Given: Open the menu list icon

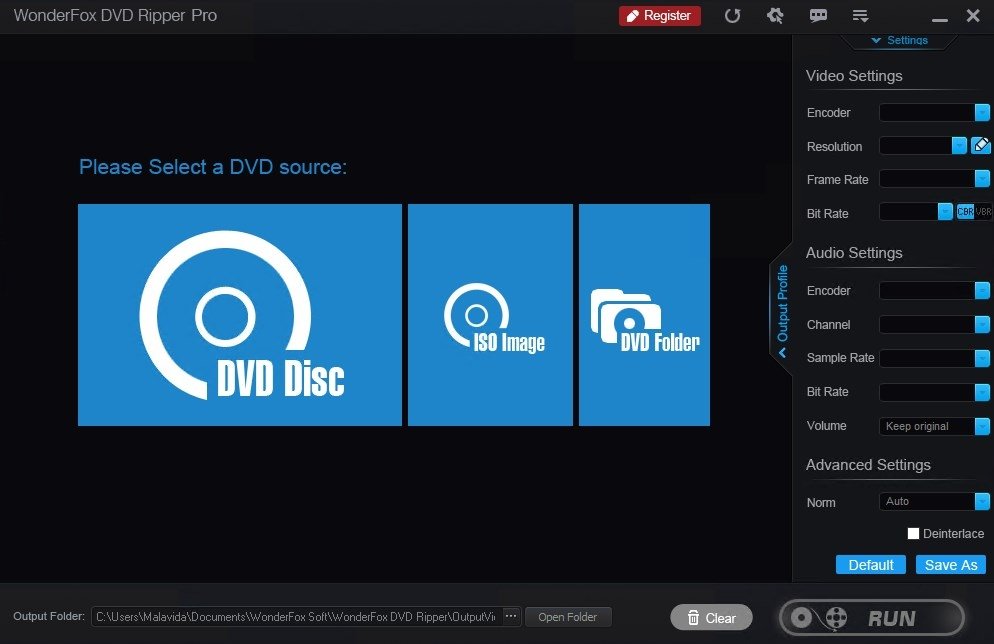Looking at the screenshot, I should pyautogui.click(x=860, y=16).
